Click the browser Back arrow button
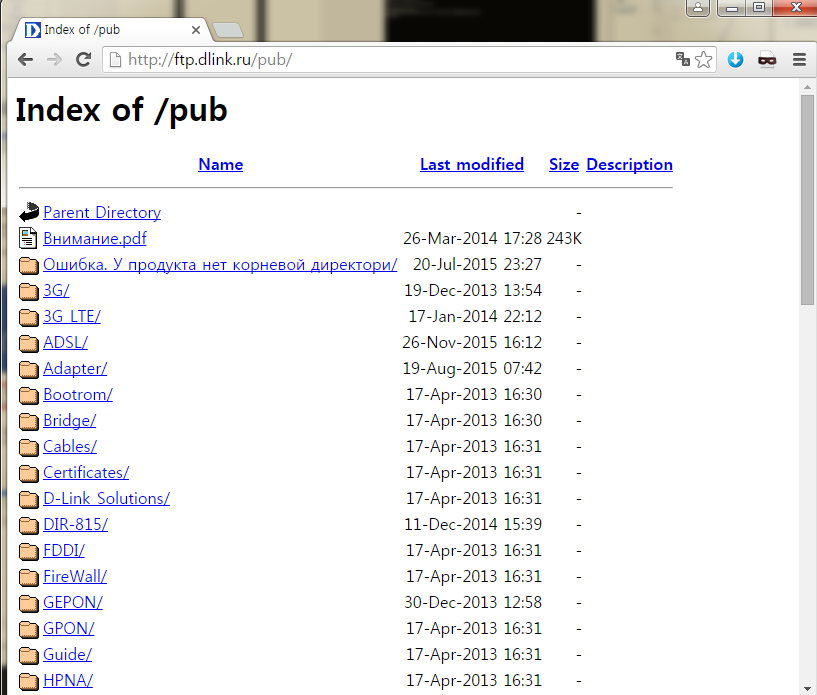Viewport: 817px width, 695px height. (x=25, y=60)
